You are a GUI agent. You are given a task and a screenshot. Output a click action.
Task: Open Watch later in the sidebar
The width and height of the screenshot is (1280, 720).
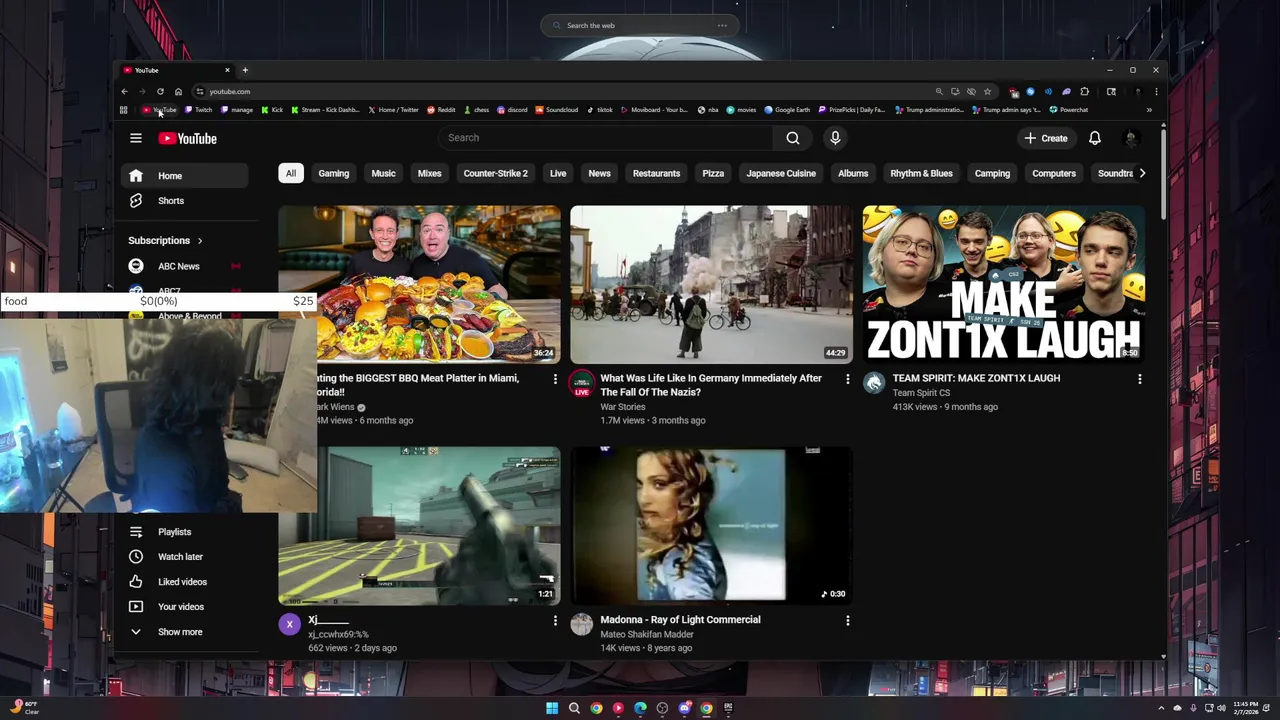(x=185, y=557)
